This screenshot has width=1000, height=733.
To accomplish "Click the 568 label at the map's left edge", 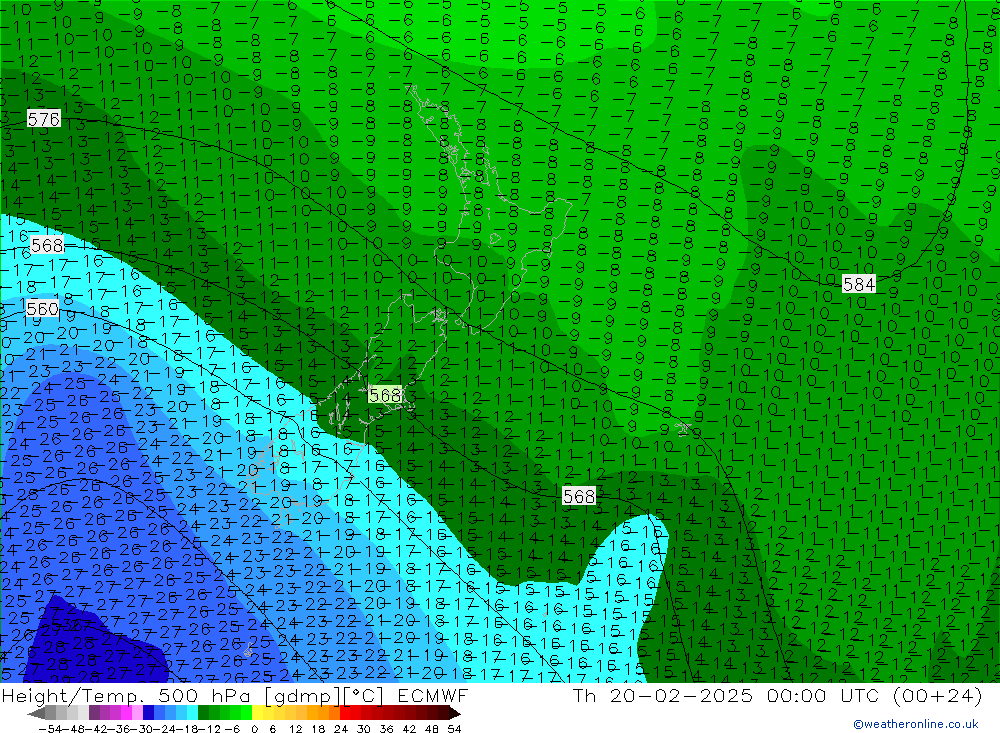I will pyautogui.click(x=47, y=245).
